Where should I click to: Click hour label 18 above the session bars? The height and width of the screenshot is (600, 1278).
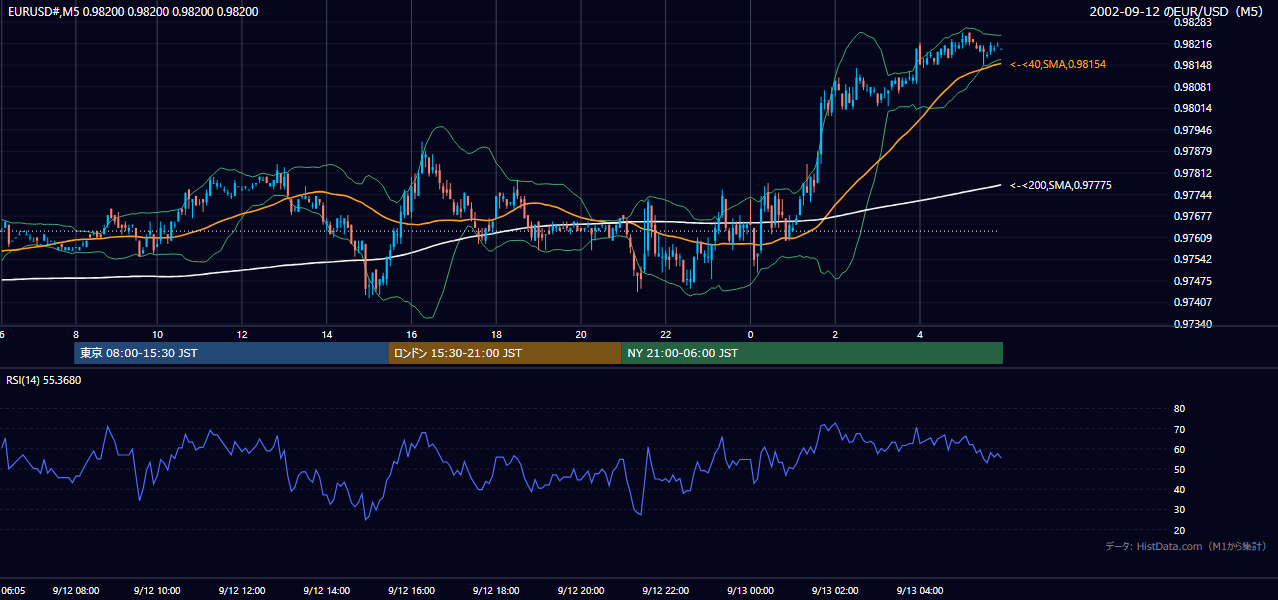(x=496, y=334)
